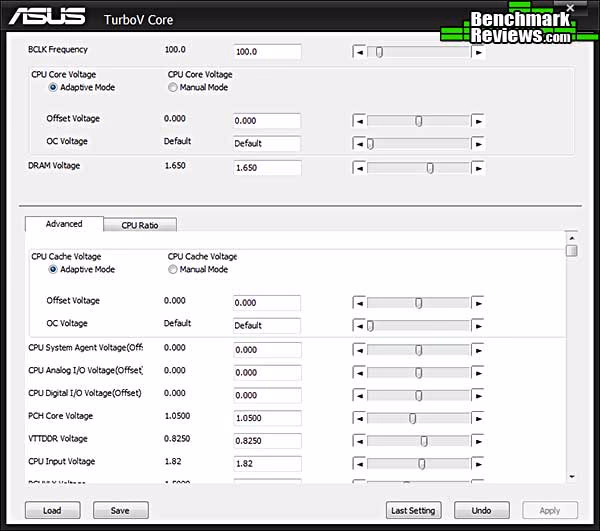Decrease CPU Digital I/O Voltage left arrow
The image size is (600, 531).
[x=359, y=396]
